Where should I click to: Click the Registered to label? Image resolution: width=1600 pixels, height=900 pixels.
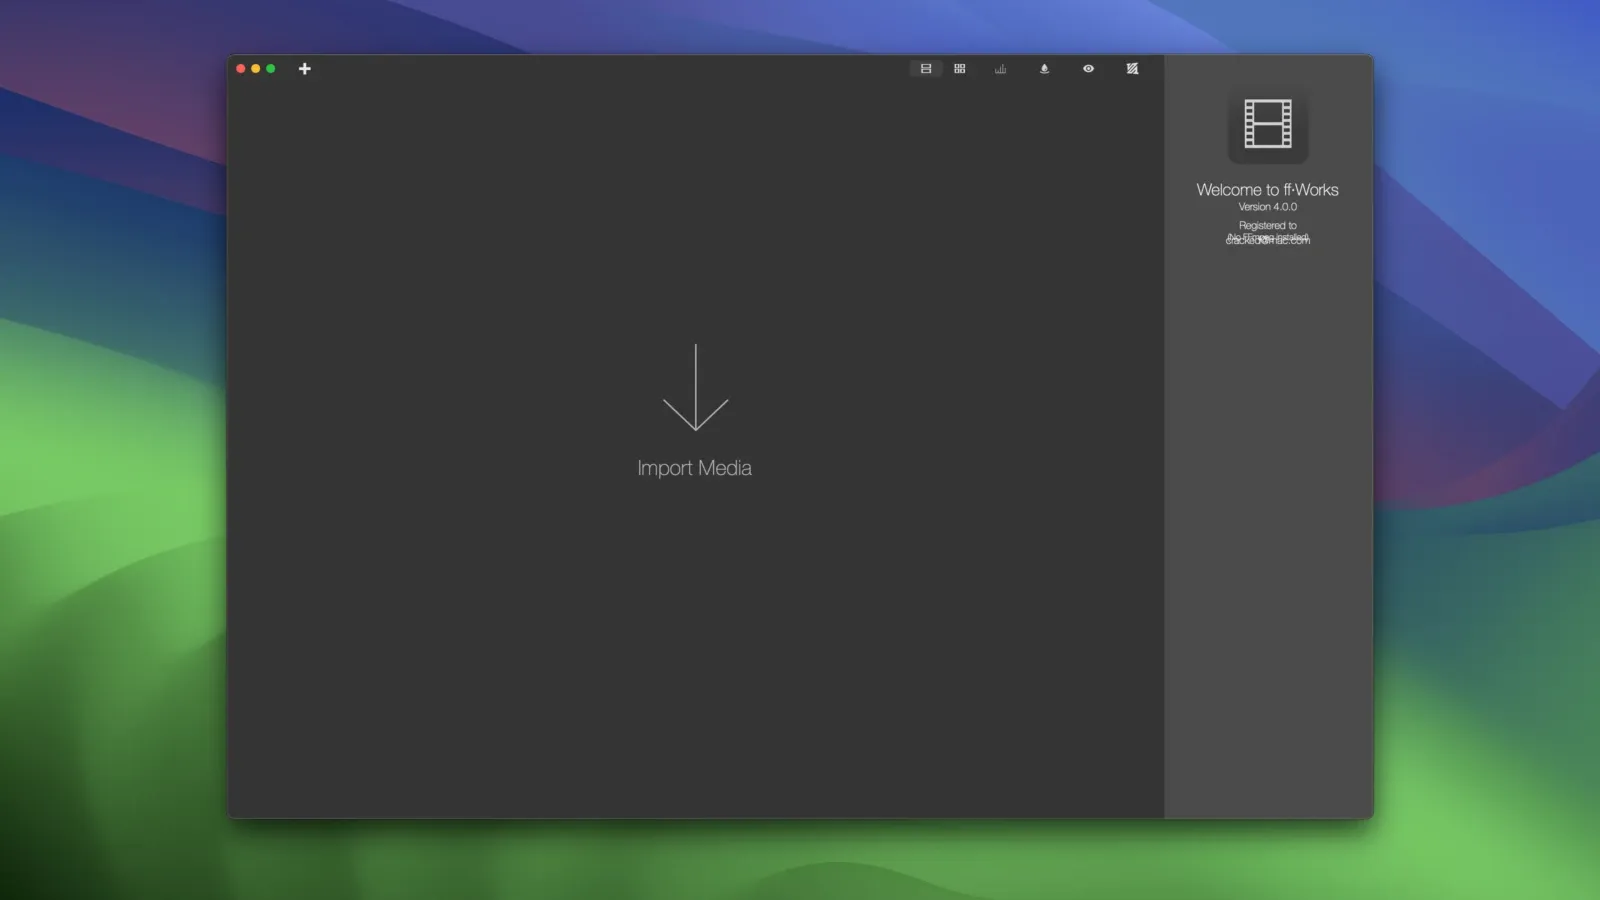click(1267, 226)
